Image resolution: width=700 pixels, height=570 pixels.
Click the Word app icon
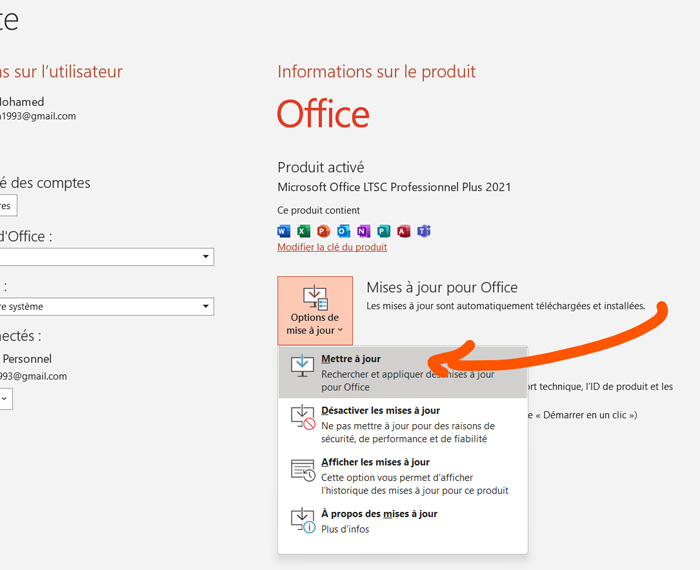(x=283, y=231)
